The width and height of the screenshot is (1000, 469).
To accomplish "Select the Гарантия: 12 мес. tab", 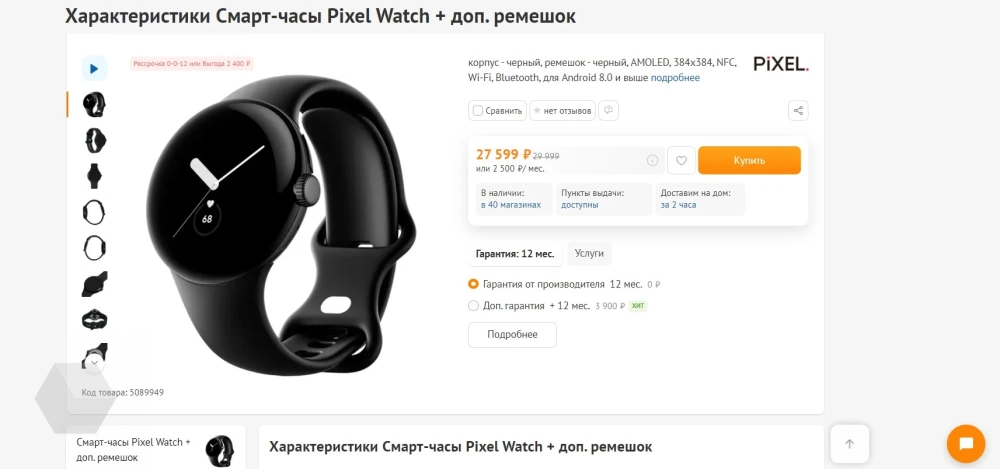I will click(515, 253).
